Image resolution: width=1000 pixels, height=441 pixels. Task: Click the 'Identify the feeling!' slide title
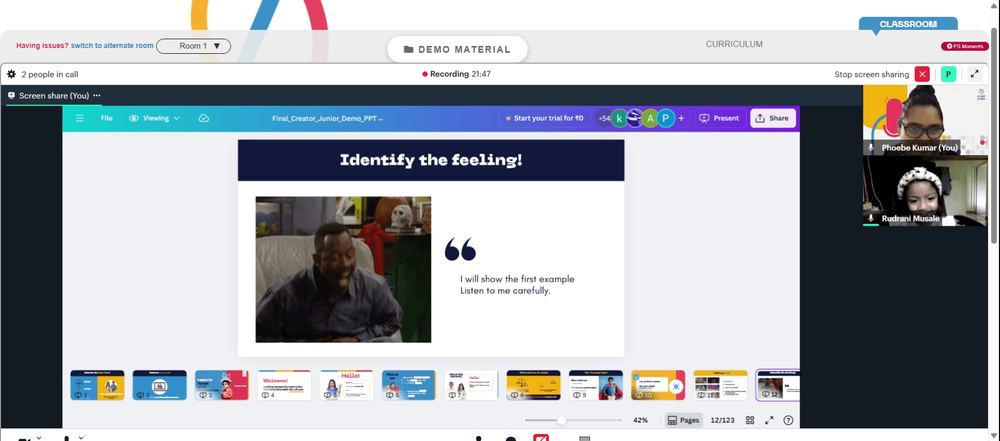pyautogui.click(x=431, y=160)
